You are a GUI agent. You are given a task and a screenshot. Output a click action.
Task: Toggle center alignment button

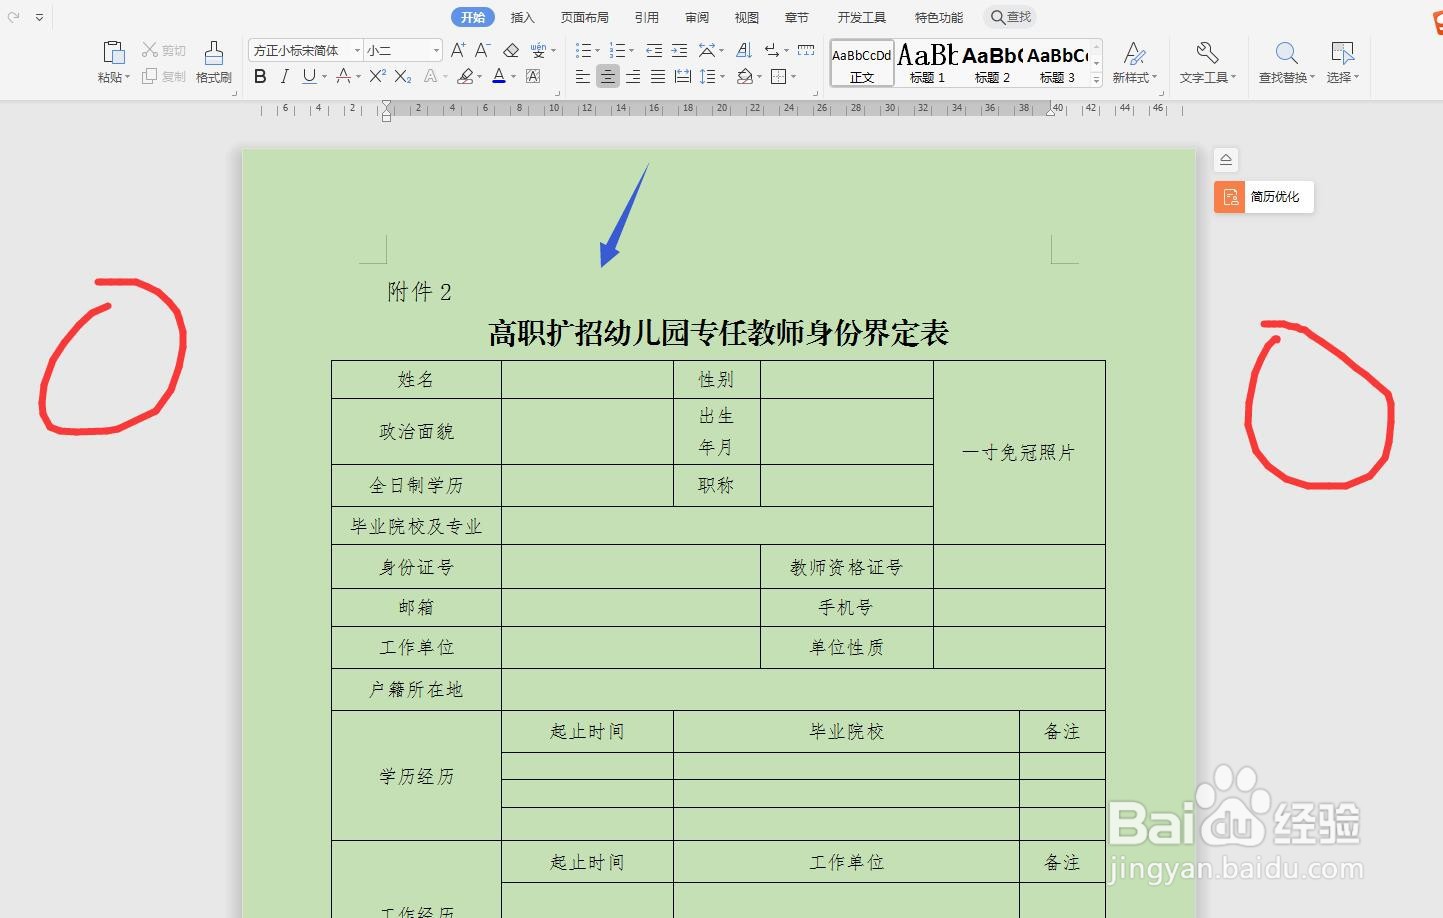[608, 76]
